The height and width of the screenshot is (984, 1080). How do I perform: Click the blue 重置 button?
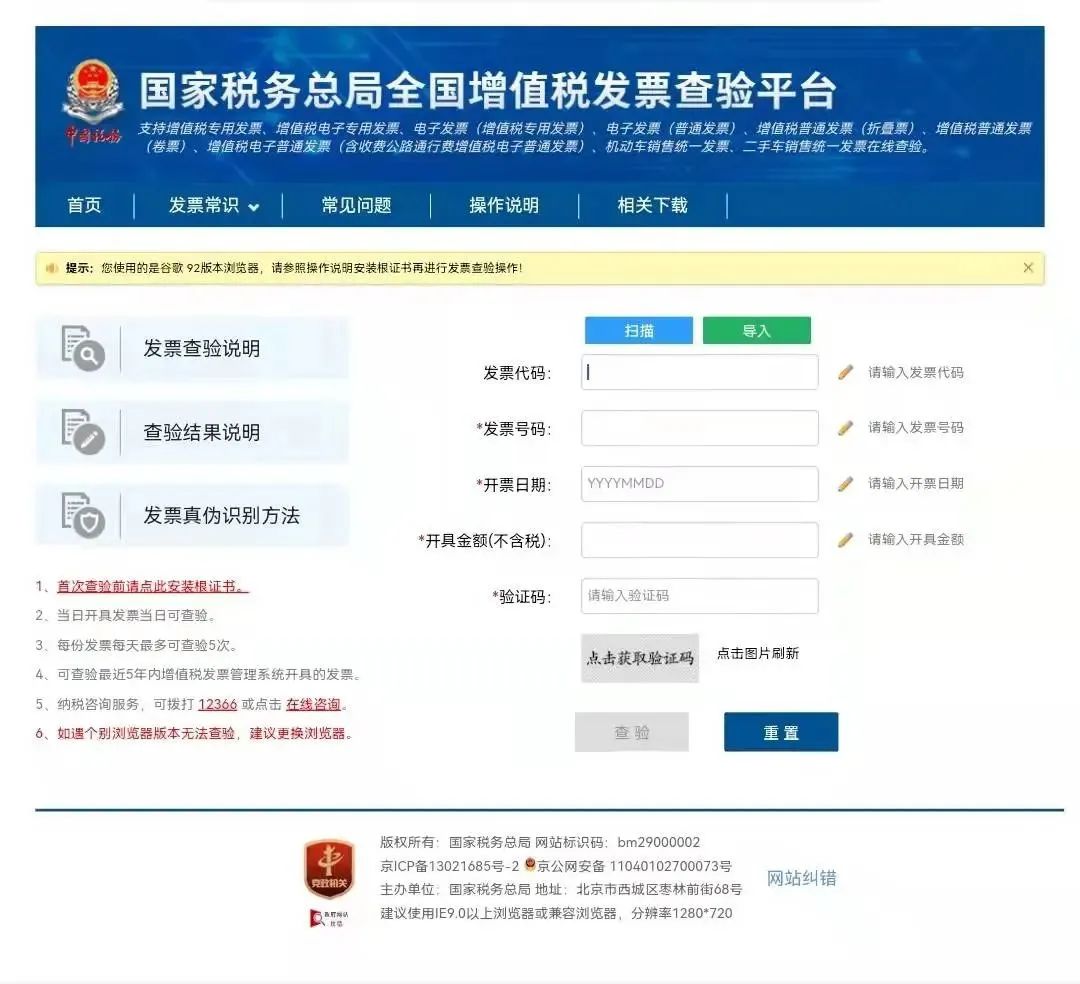click(x=781, y=732)
